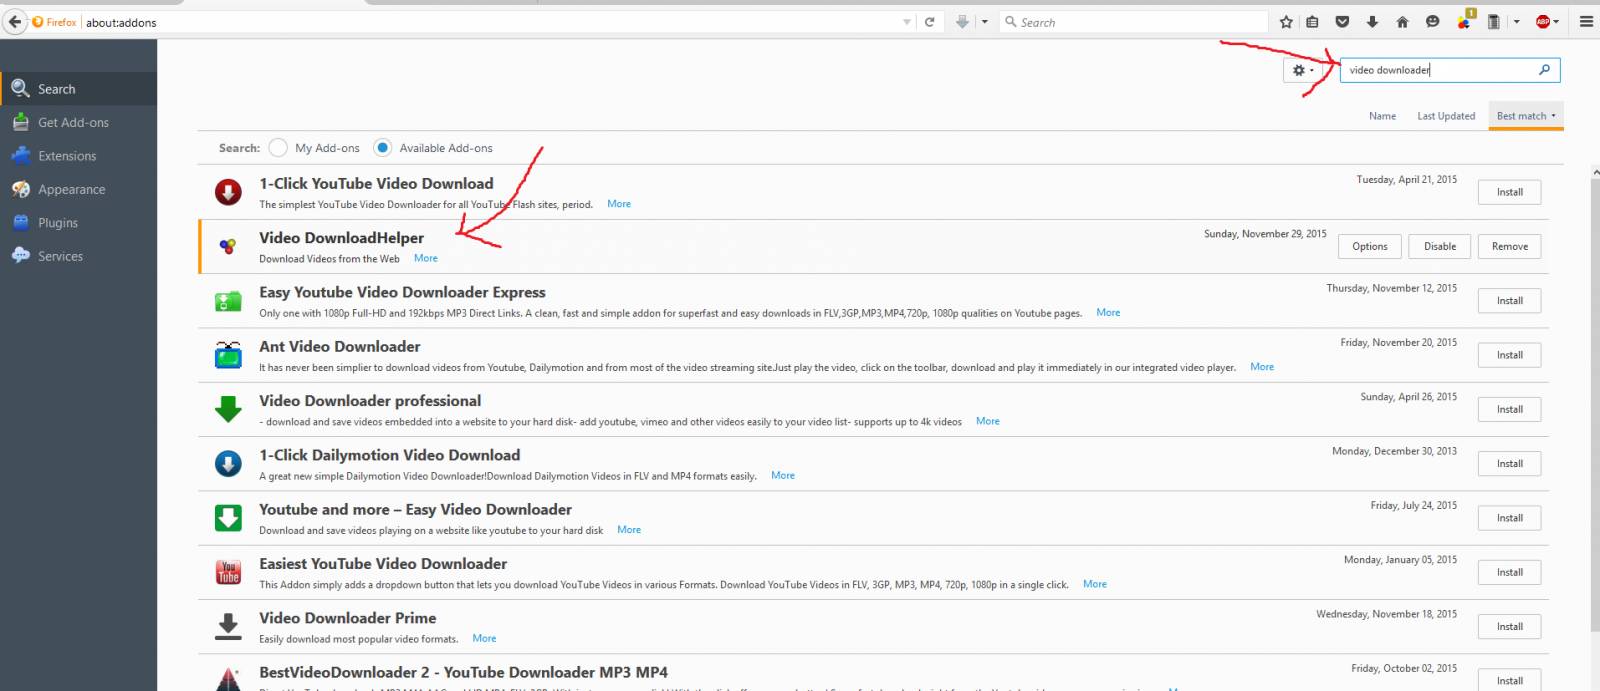Open the Hello chat smiley icon
Screen dimensions: 1600x691
(1432, 22)
